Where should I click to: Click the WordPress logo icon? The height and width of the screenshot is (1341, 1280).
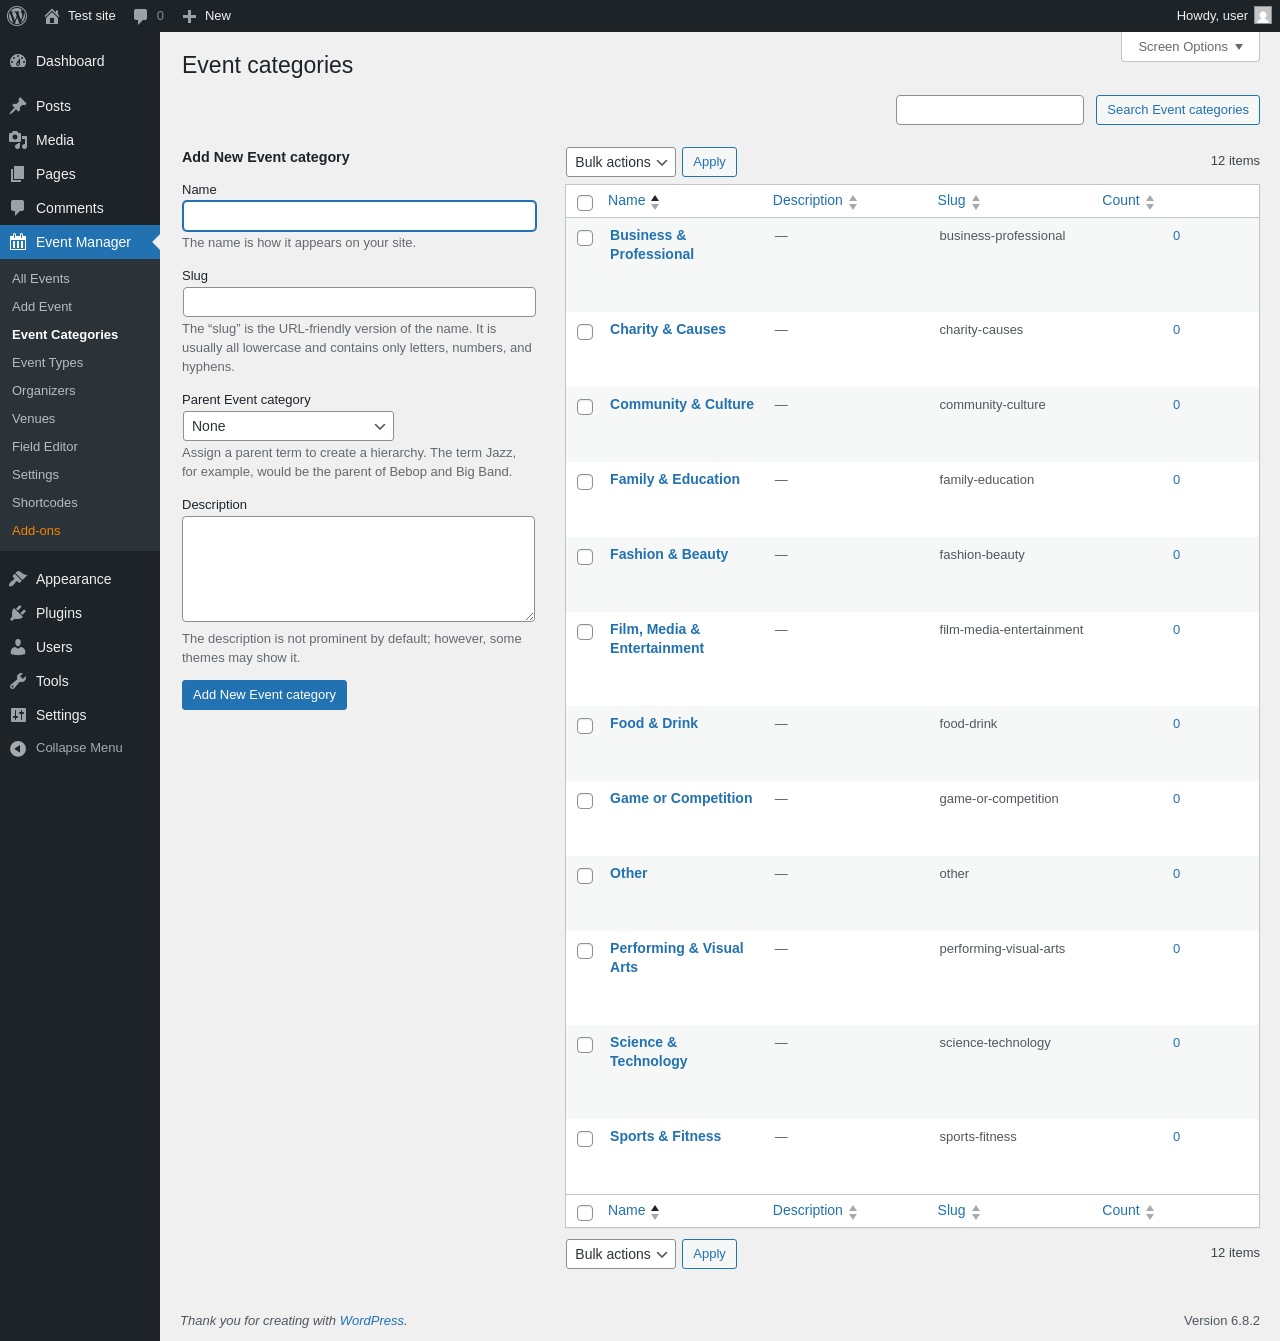pos(17,16)
